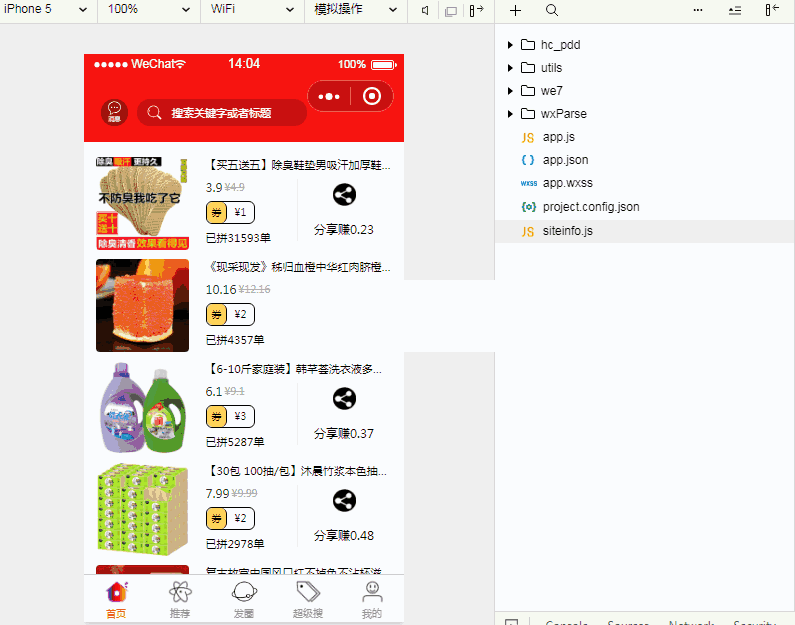The height and width of the screenshot is (625, 795).
Task: Switch to the 推荐 bottom tab
Action: point(180,599)
